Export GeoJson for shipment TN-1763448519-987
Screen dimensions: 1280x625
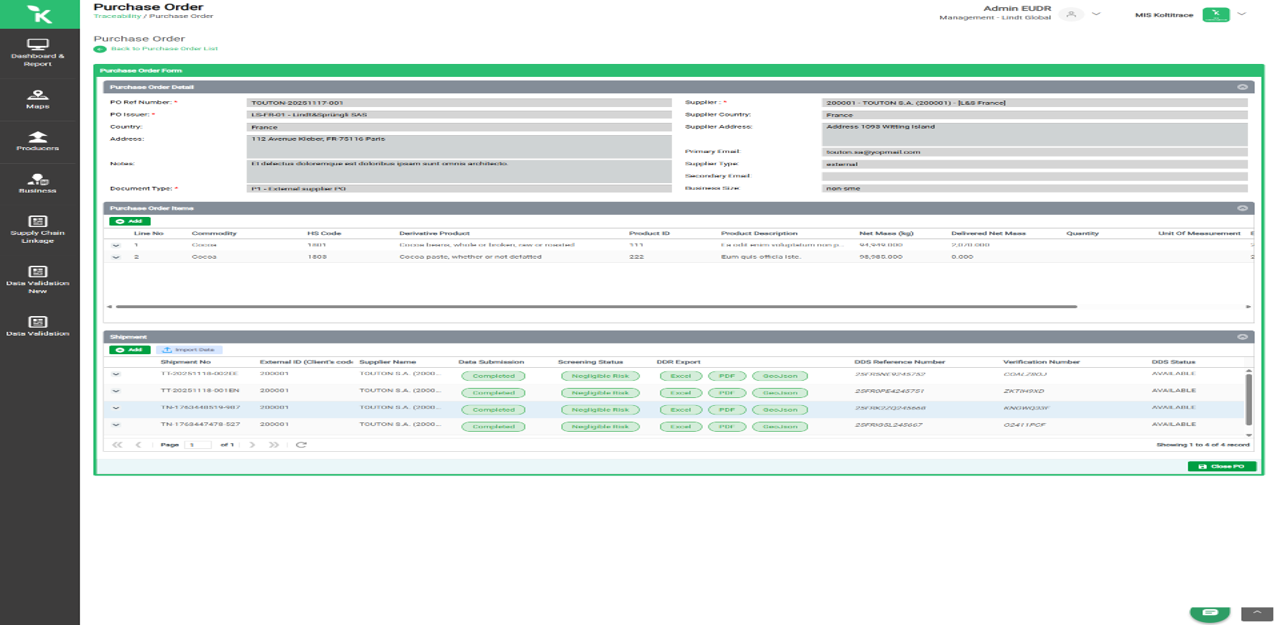pos(780,410)
